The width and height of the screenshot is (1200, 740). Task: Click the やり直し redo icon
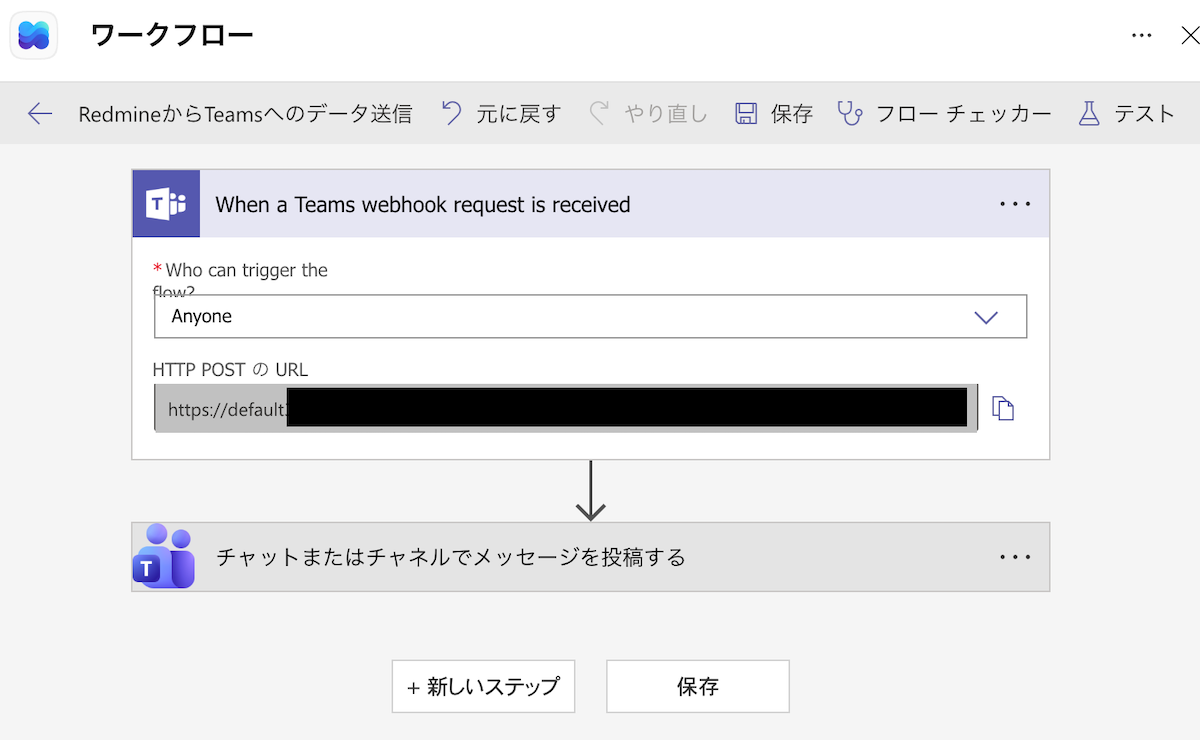[x=599, y=113]
